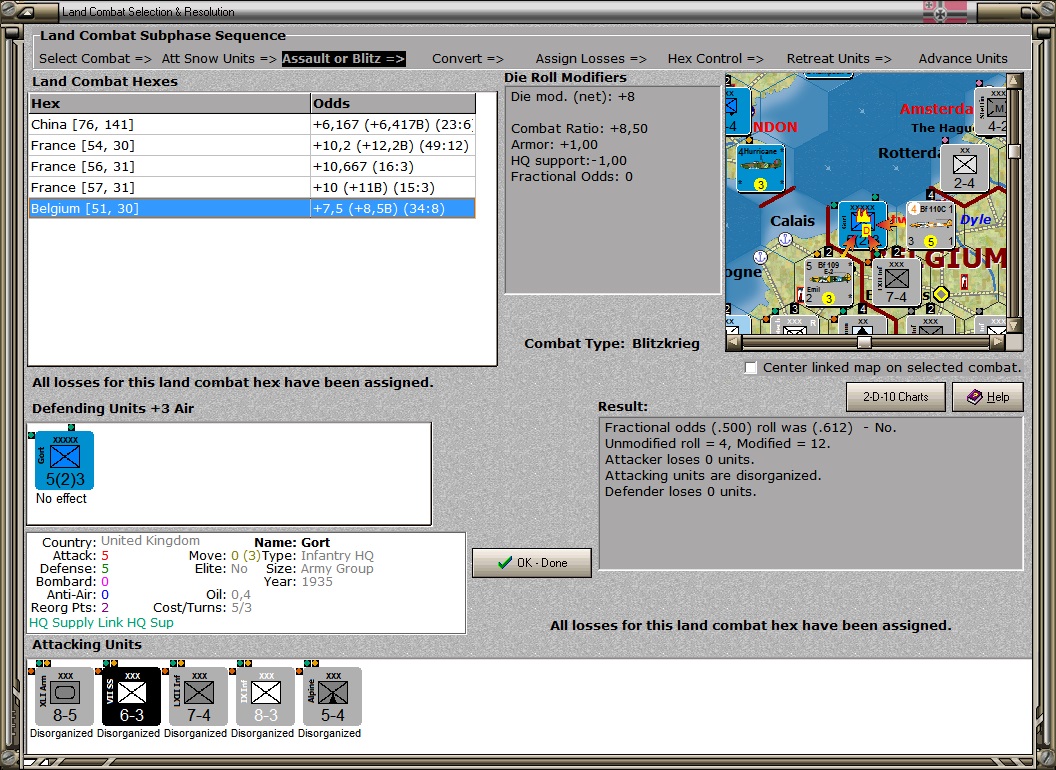1056x770 pixels.
Task: Click the 7-4 infantry unit on map
Action: point(896,282)
